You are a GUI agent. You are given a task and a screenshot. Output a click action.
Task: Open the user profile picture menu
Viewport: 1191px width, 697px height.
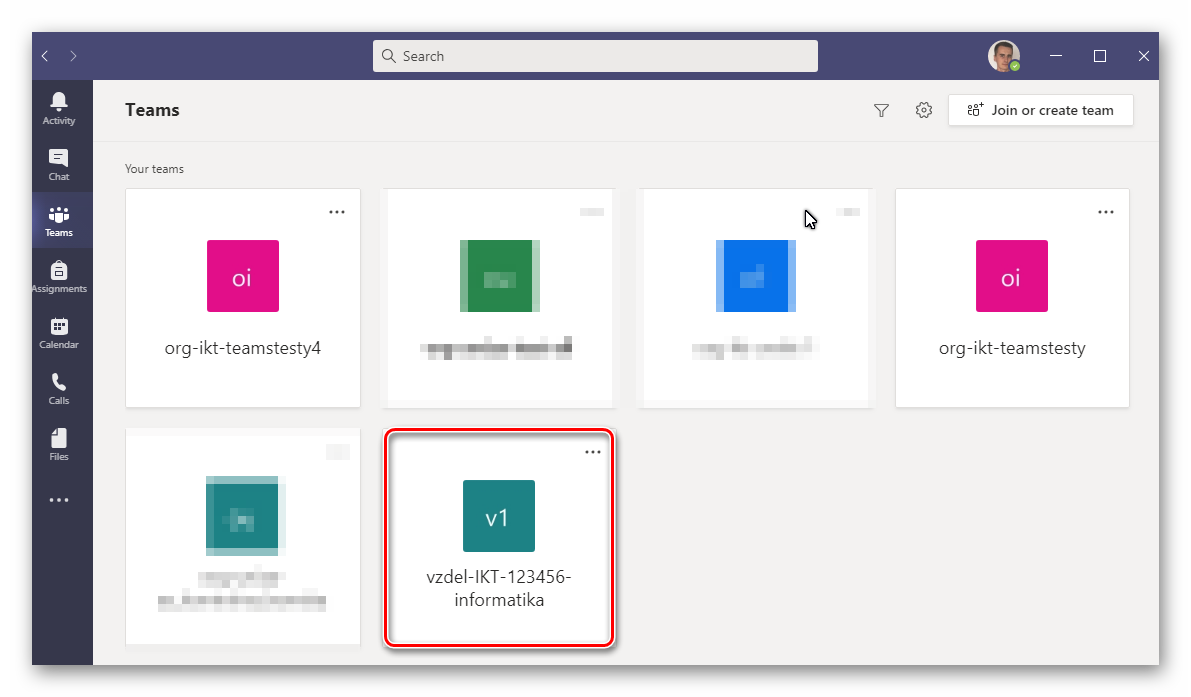coord(1003,56)
